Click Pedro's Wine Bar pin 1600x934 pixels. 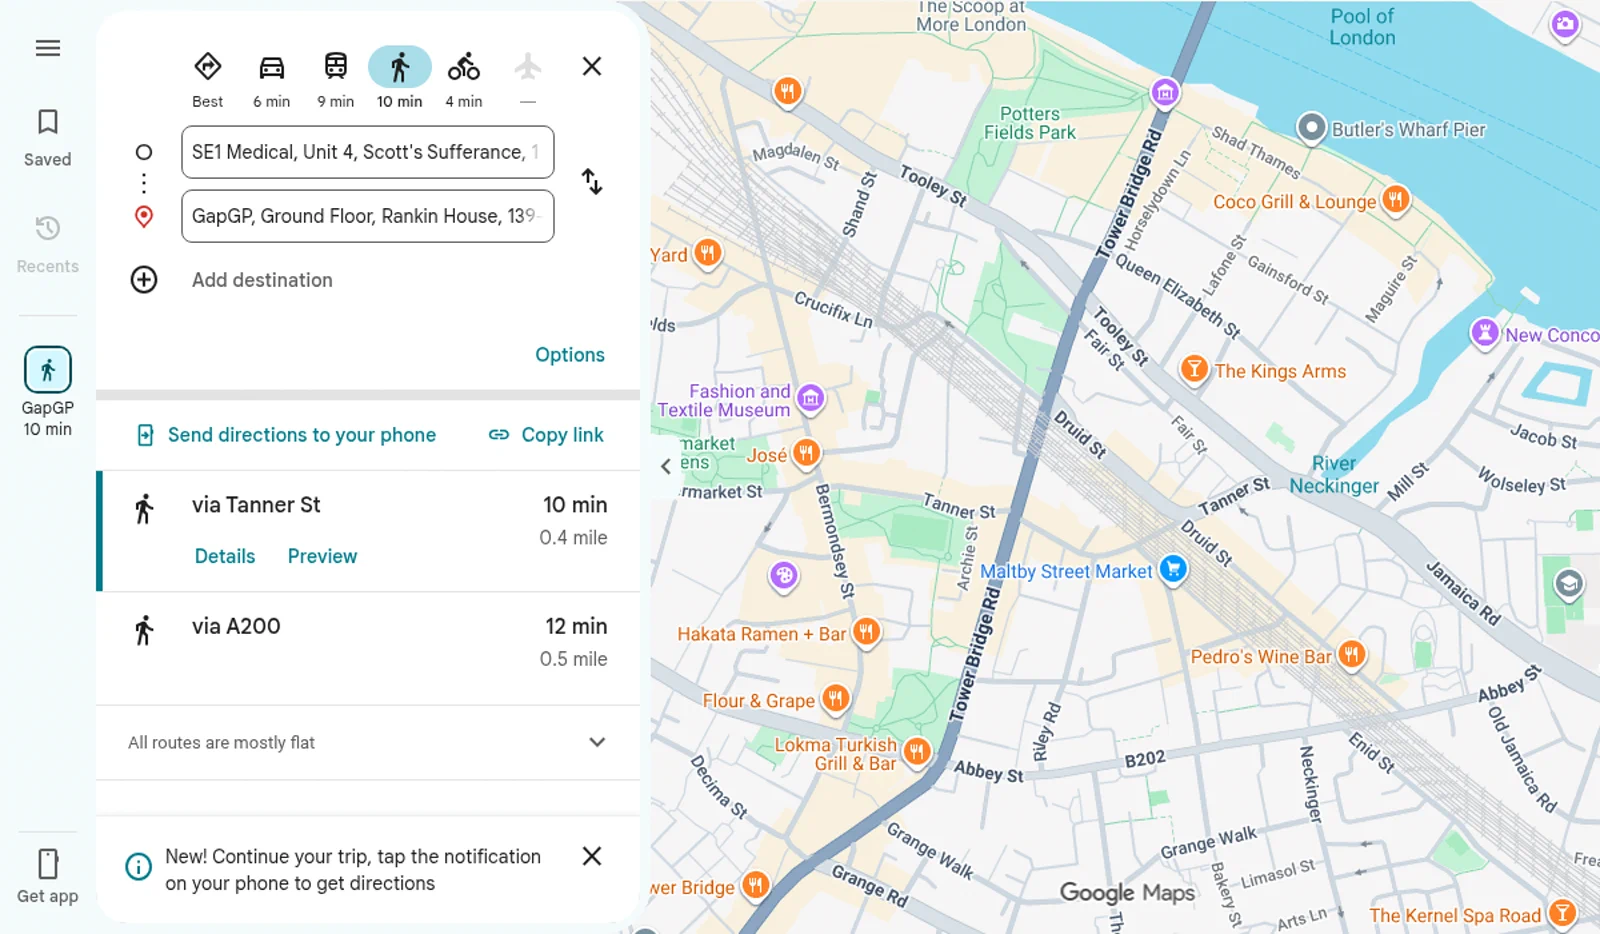click(x=1351, y=654)
